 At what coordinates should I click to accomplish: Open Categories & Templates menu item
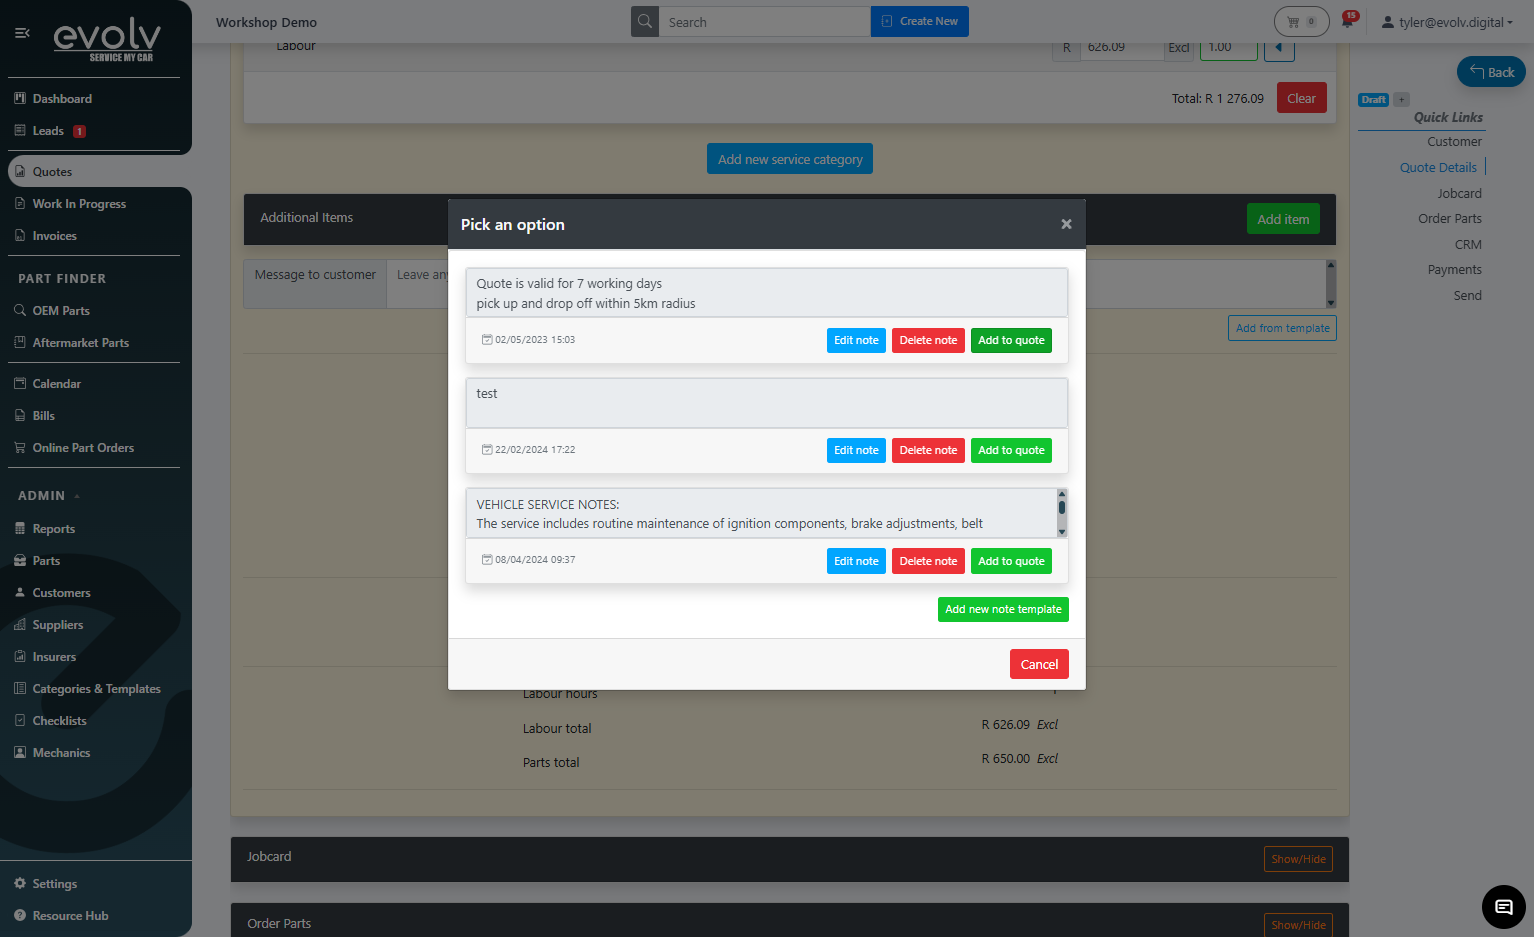coord(96,688)
